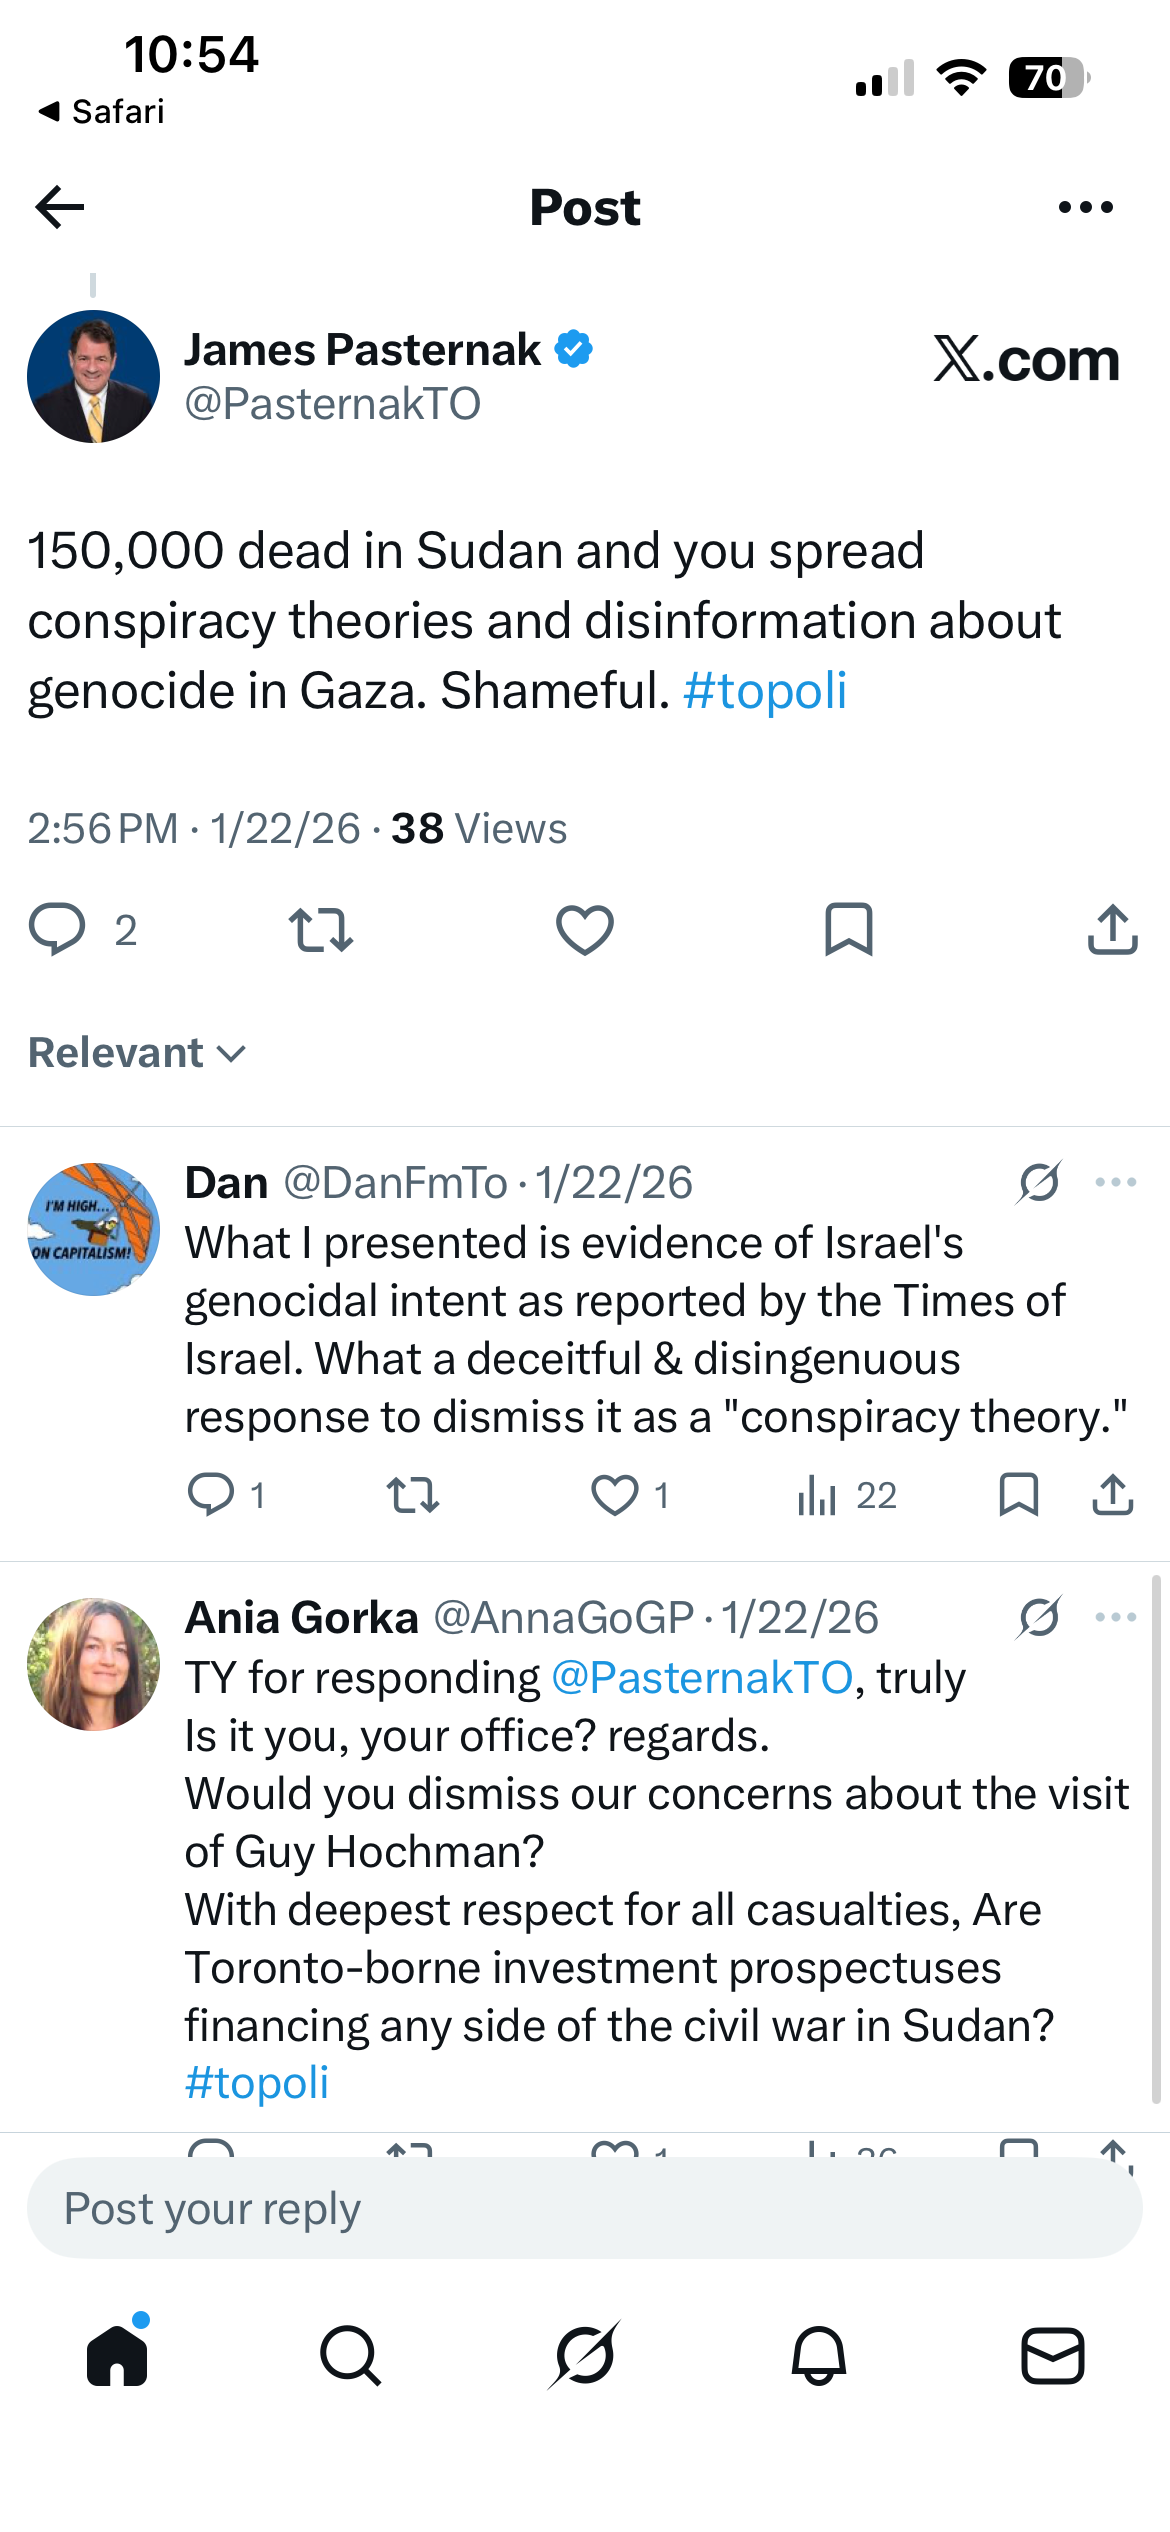1170x2532 pixels.
Task: Open the post's three-dot options menu
Action: tap(1085, 207)
